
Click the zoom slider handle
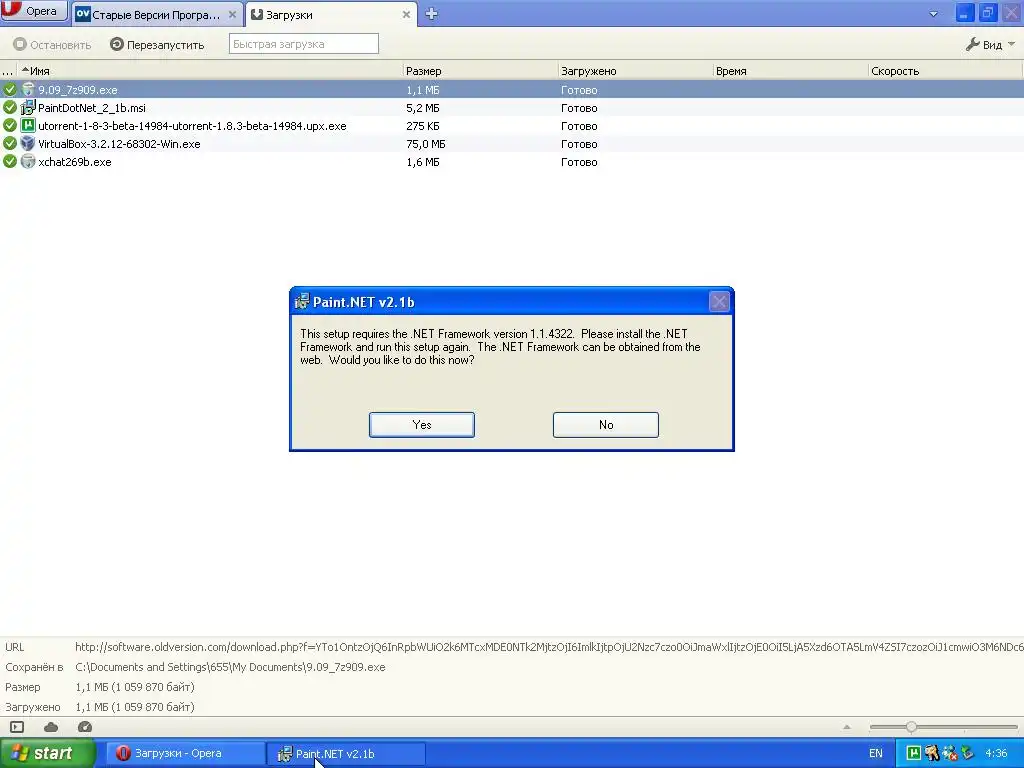pos(911,727)
